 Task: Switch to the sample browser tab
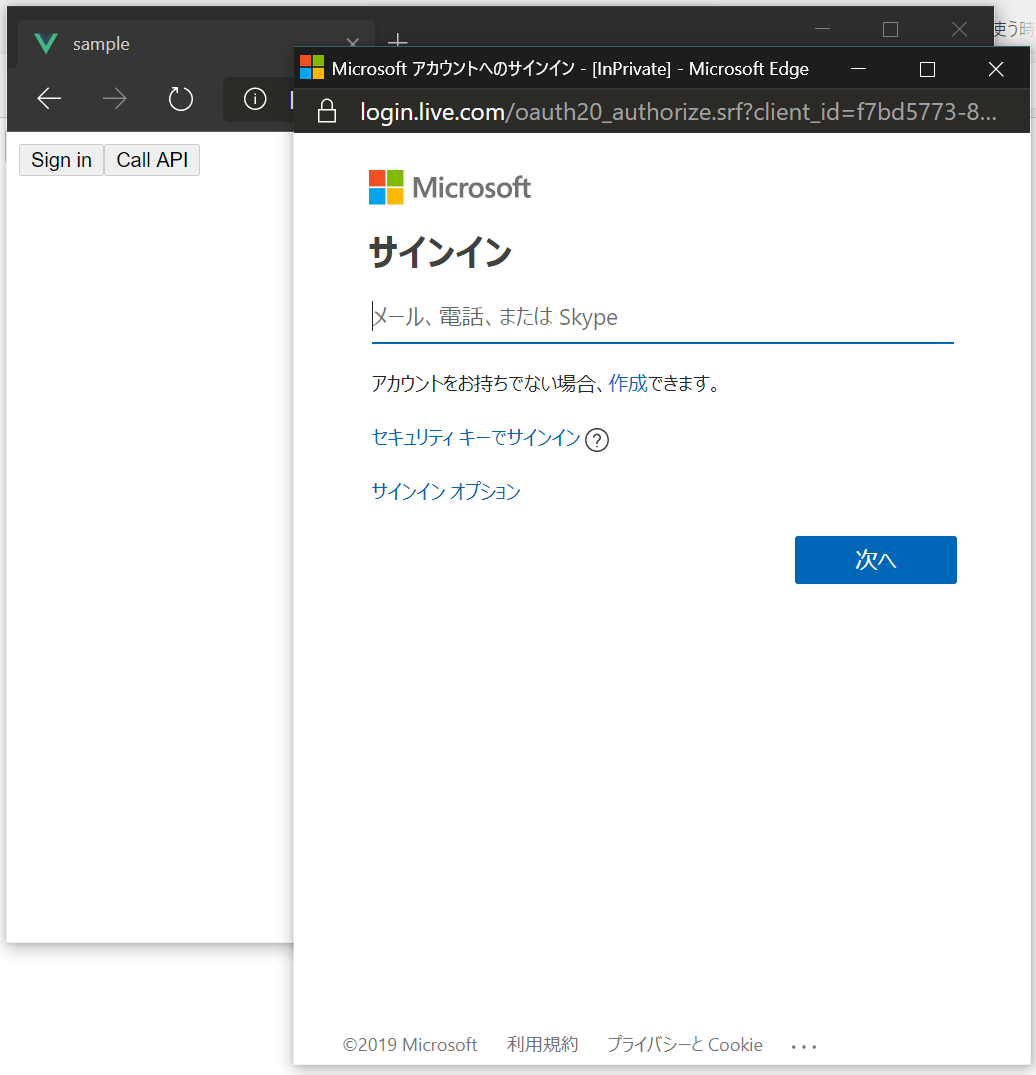[150, 43]
